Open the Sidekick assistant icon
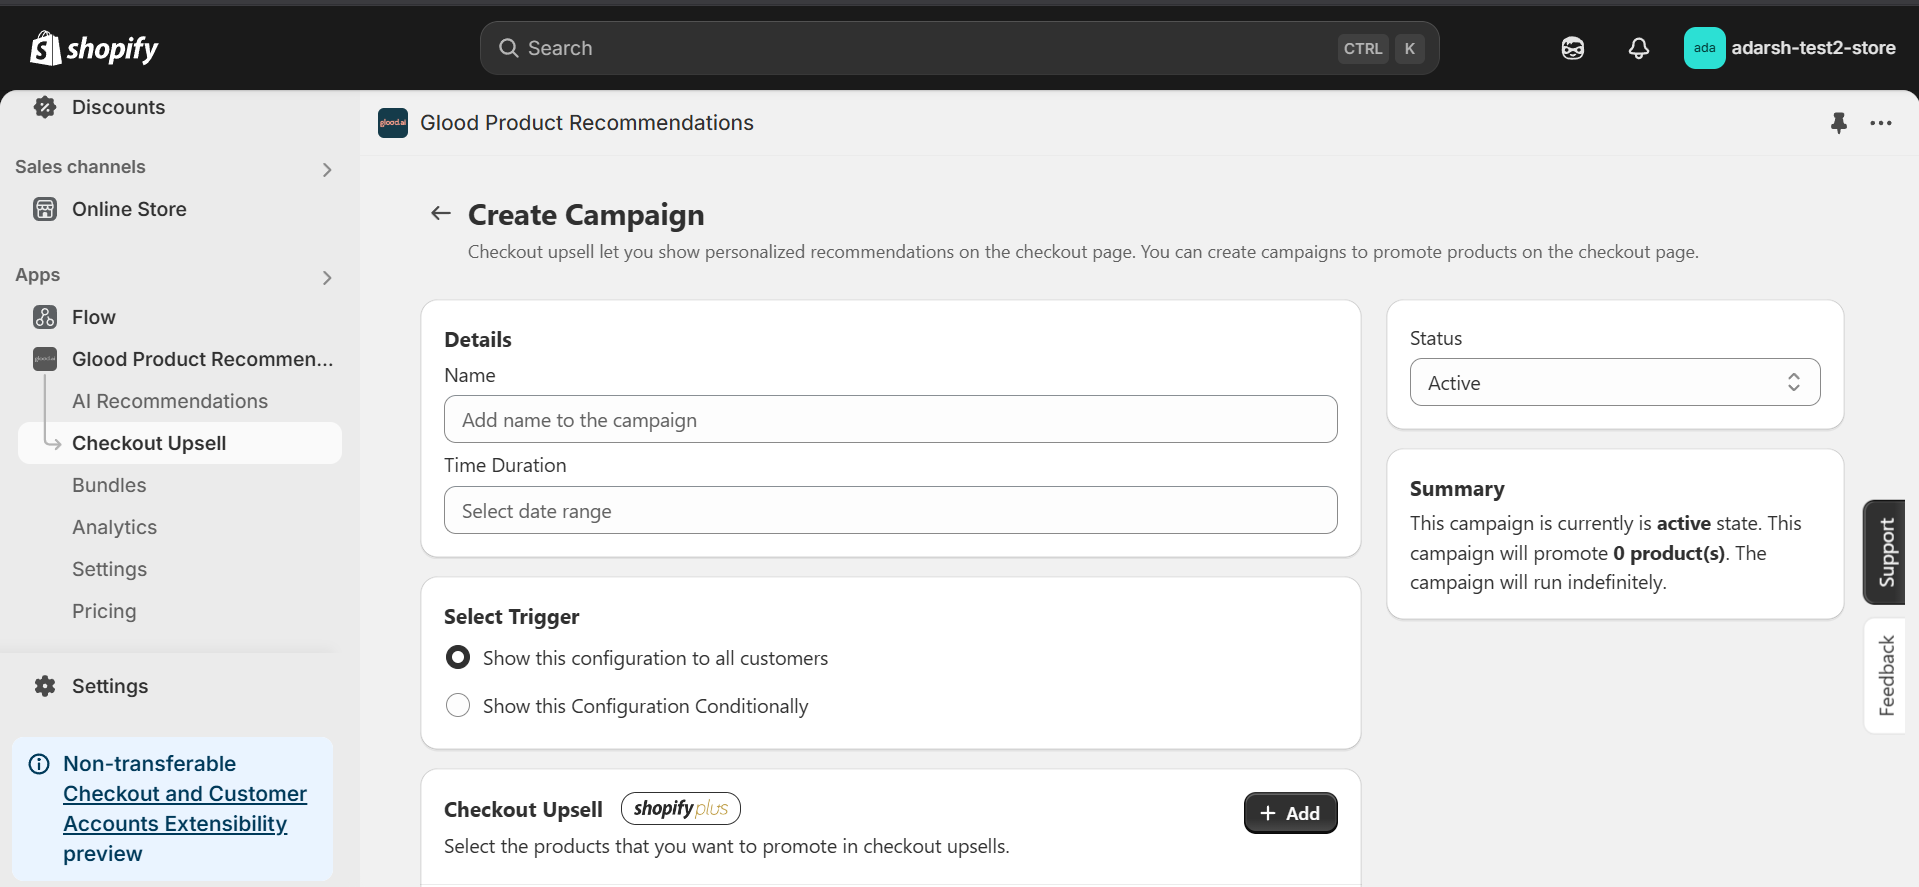 tap(1573, 48)
